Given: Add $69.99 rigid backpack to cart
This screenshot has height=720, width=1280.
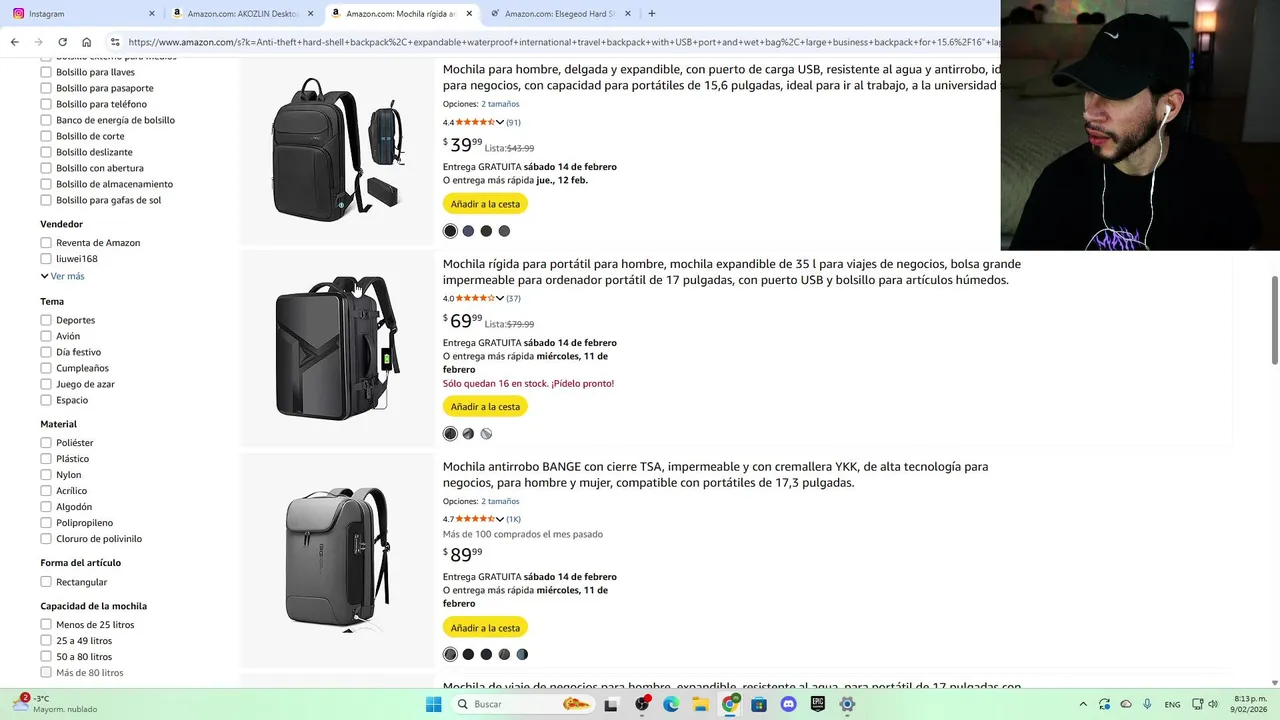Looking at the screenshot, I should (x=485, y=407).
